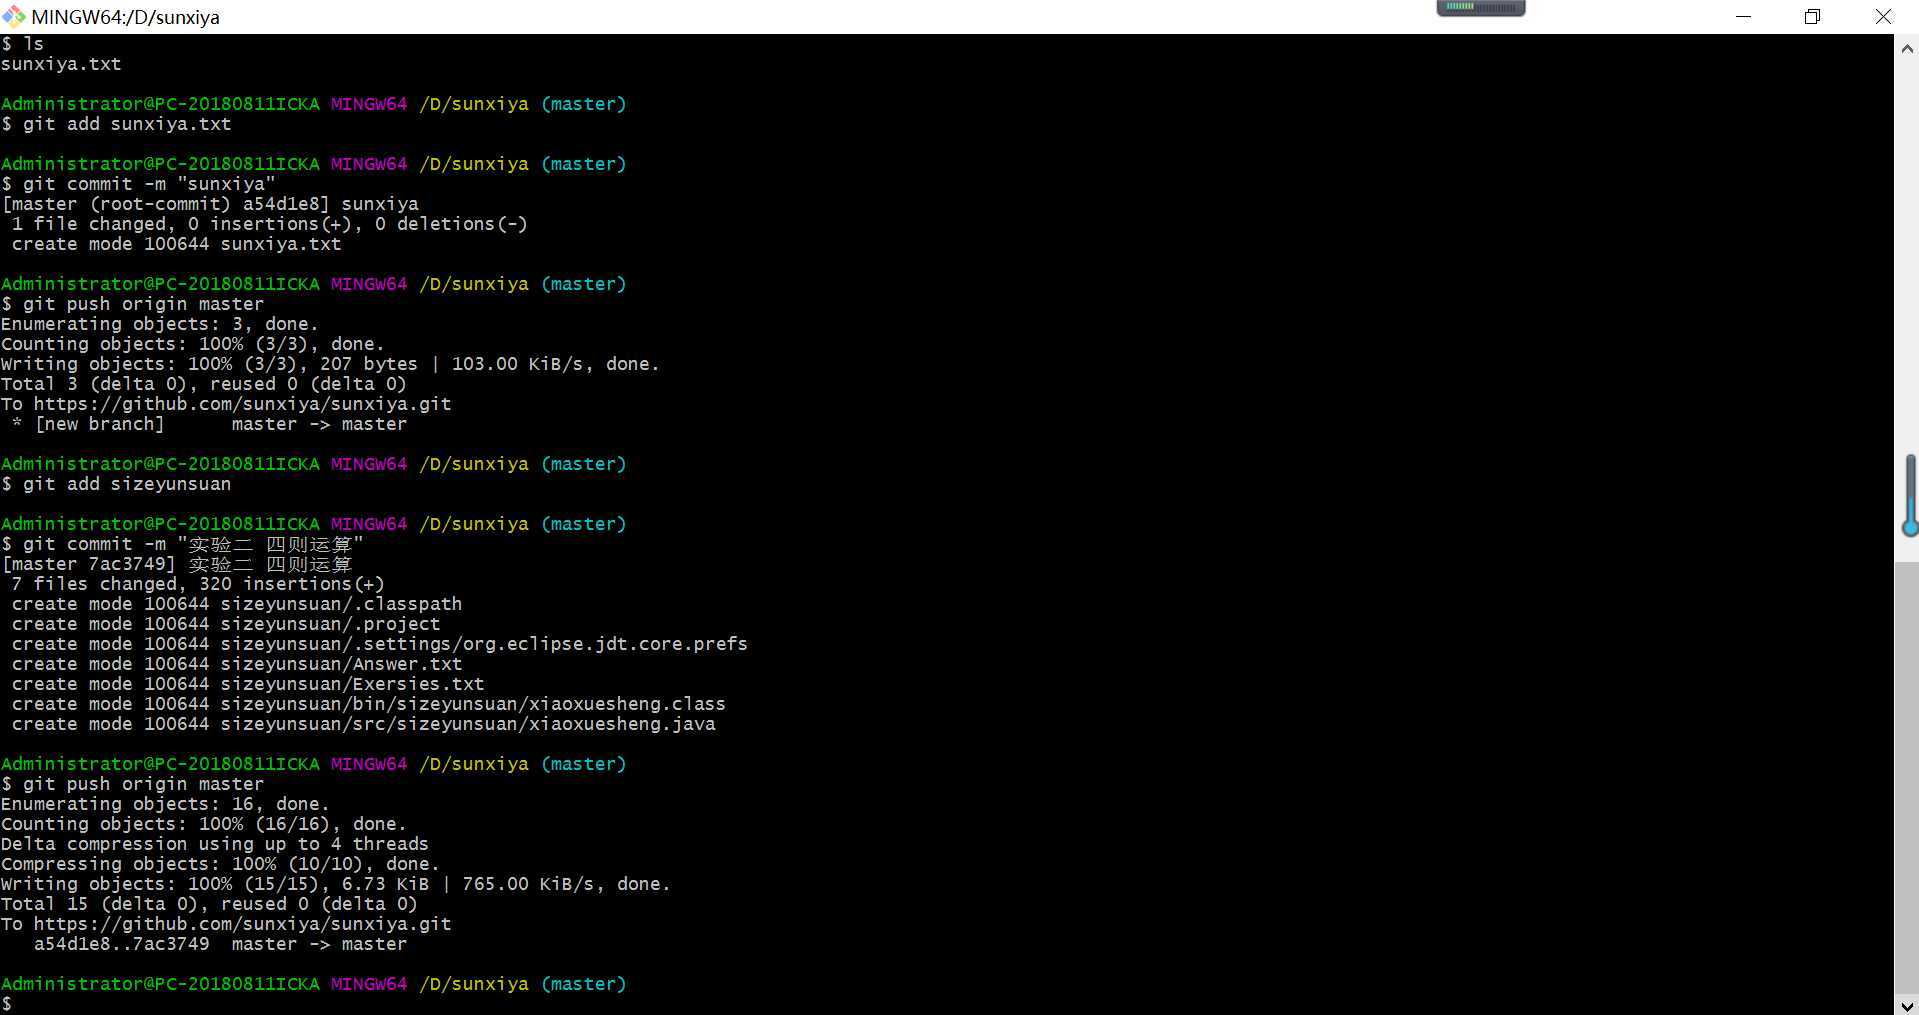Click 'Total 3 (delta 0)' line

click(x=203, y=384)
